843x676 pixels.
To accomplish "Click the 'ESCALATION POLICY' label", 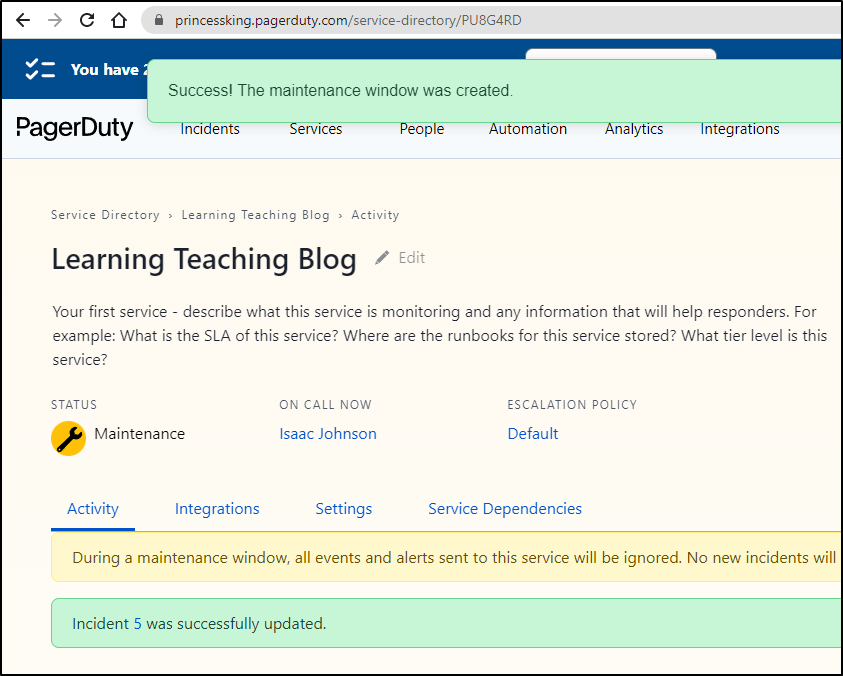I will pos(572,405).
